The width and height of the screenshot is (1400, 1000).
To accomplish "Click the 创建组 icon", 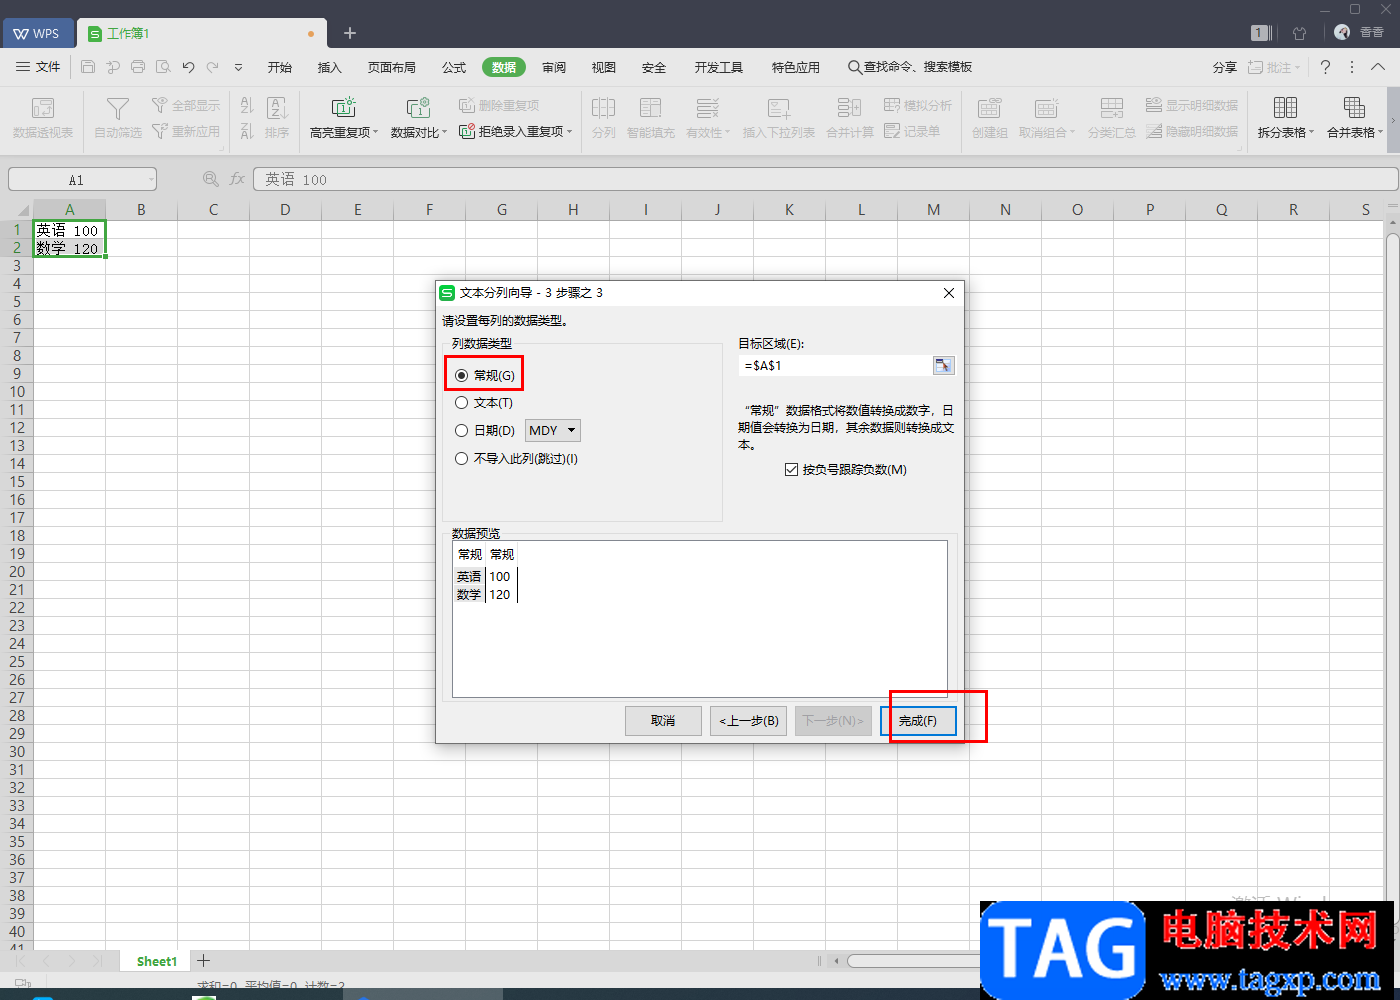I will coord(990,108).
